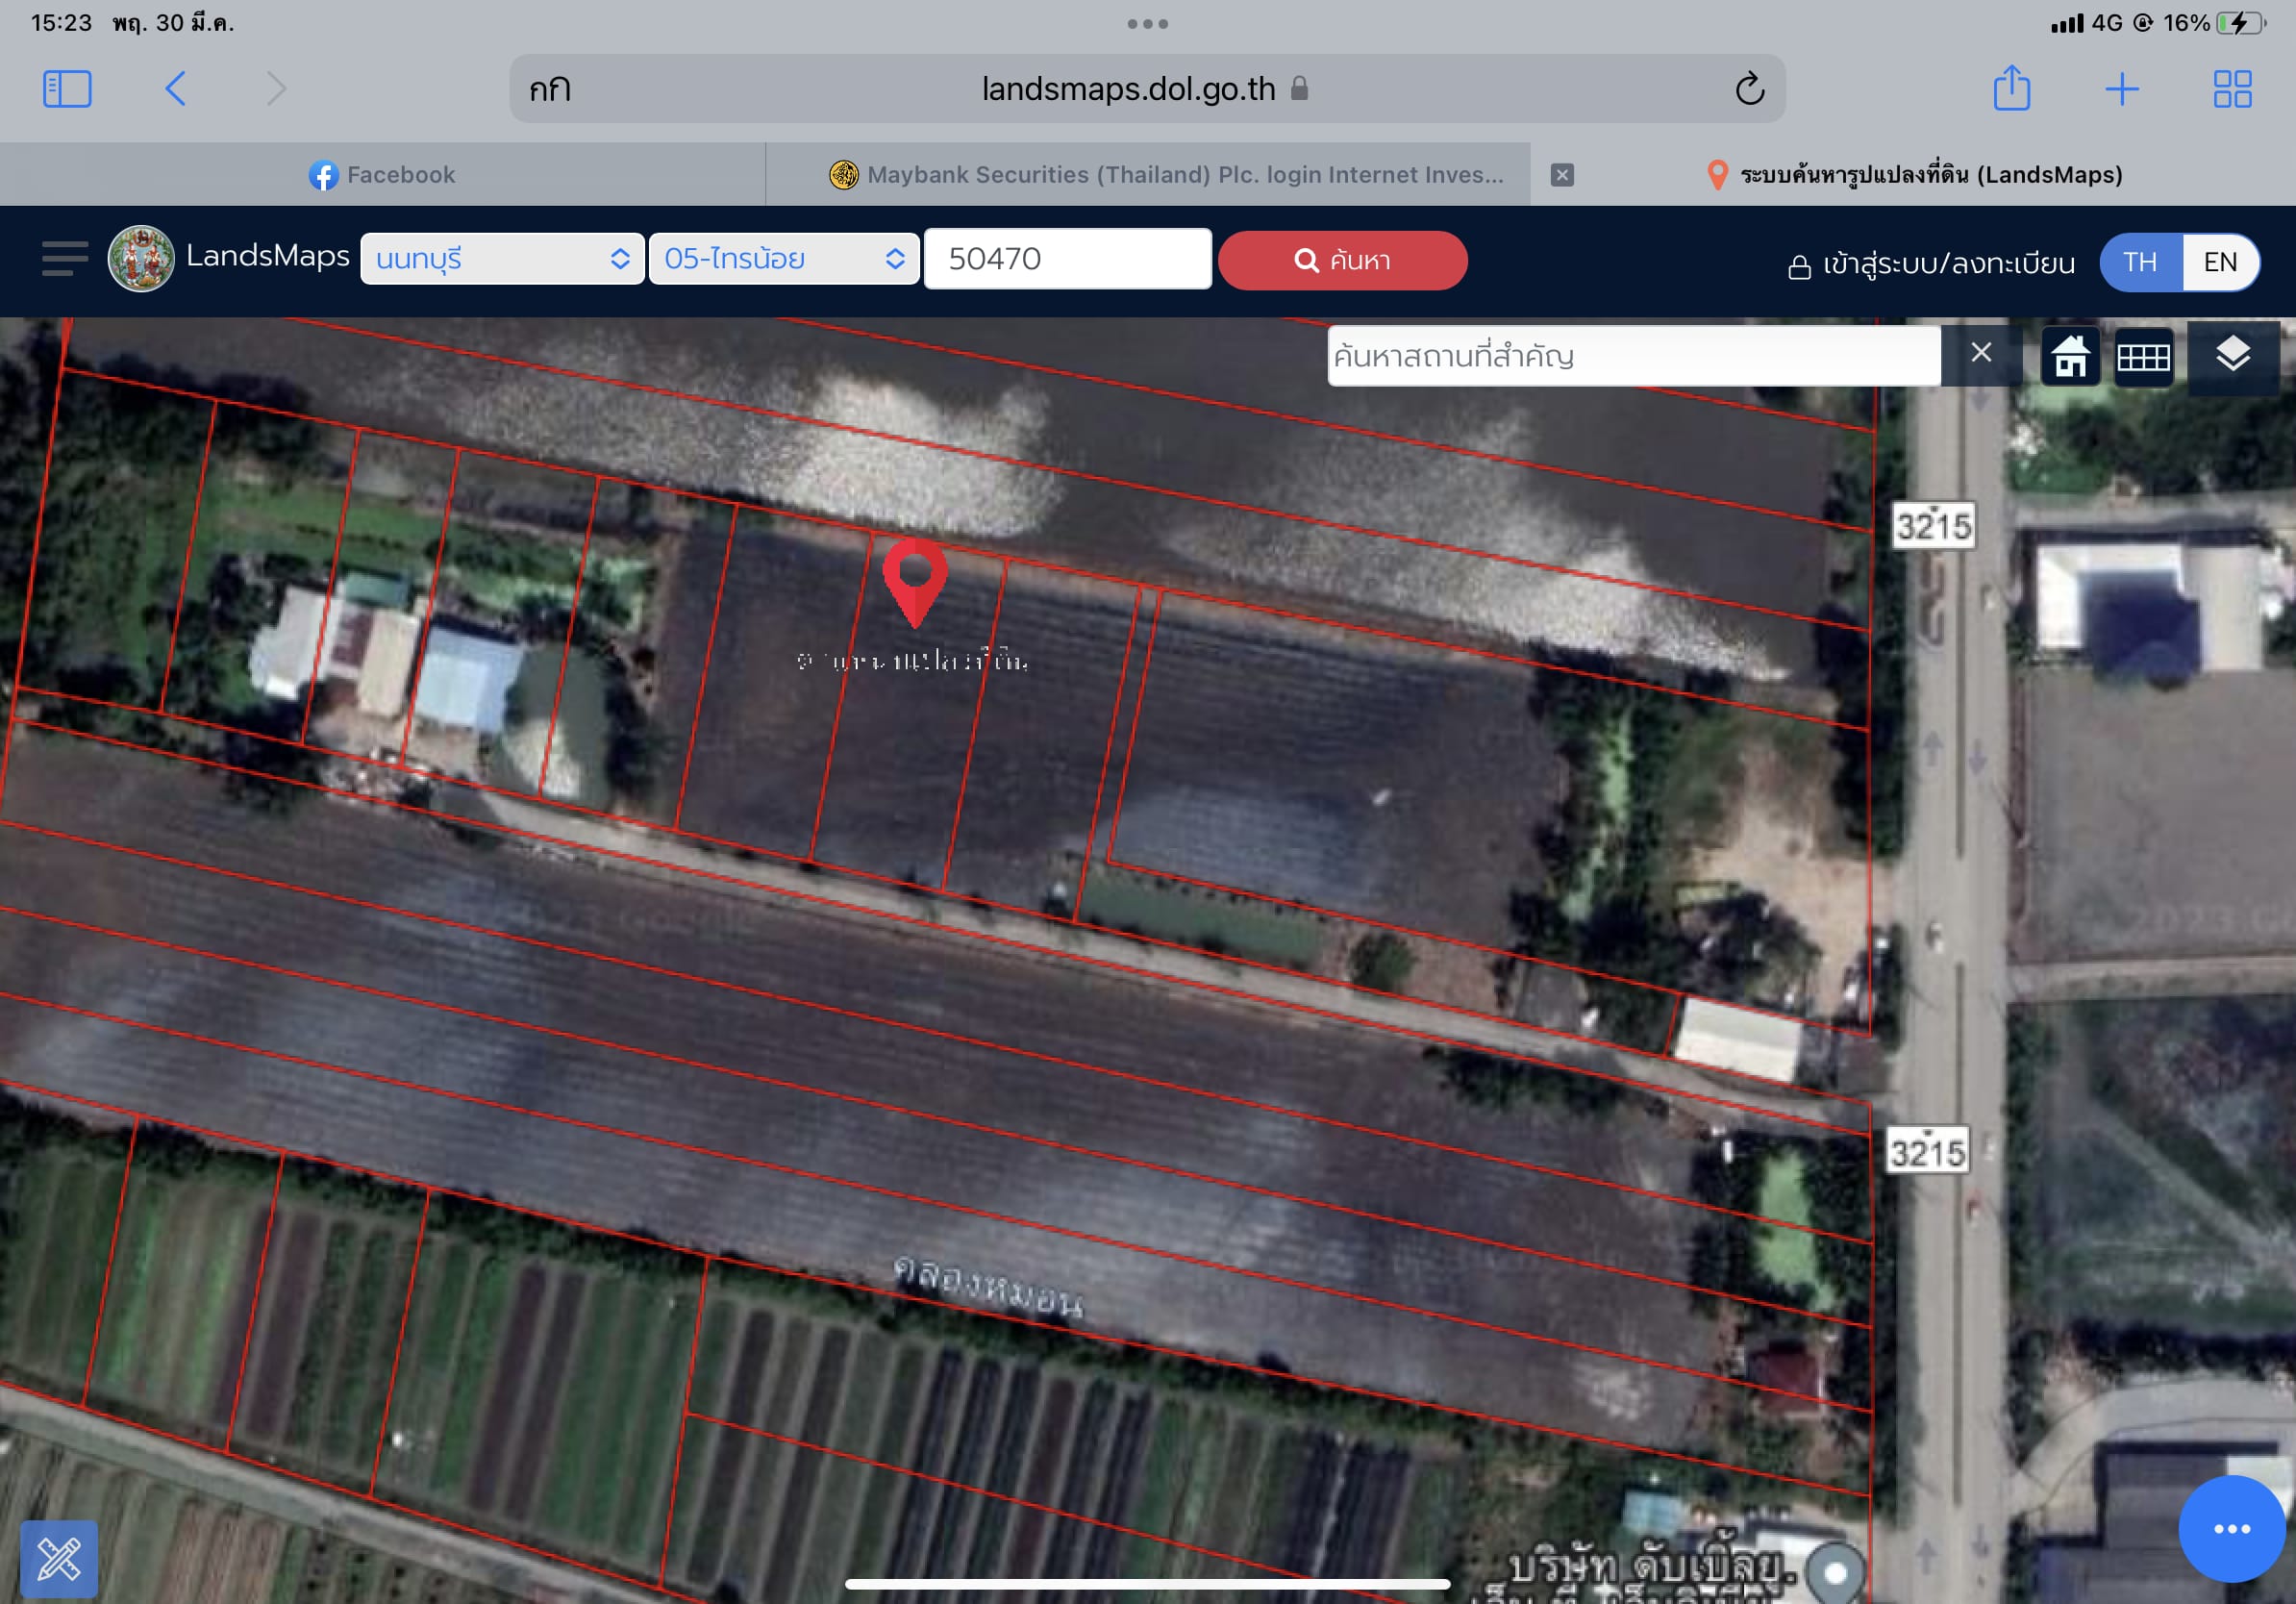The image size is (2296, 1604).
Task: Open the map layers icon
Action: click(2232, 355)
